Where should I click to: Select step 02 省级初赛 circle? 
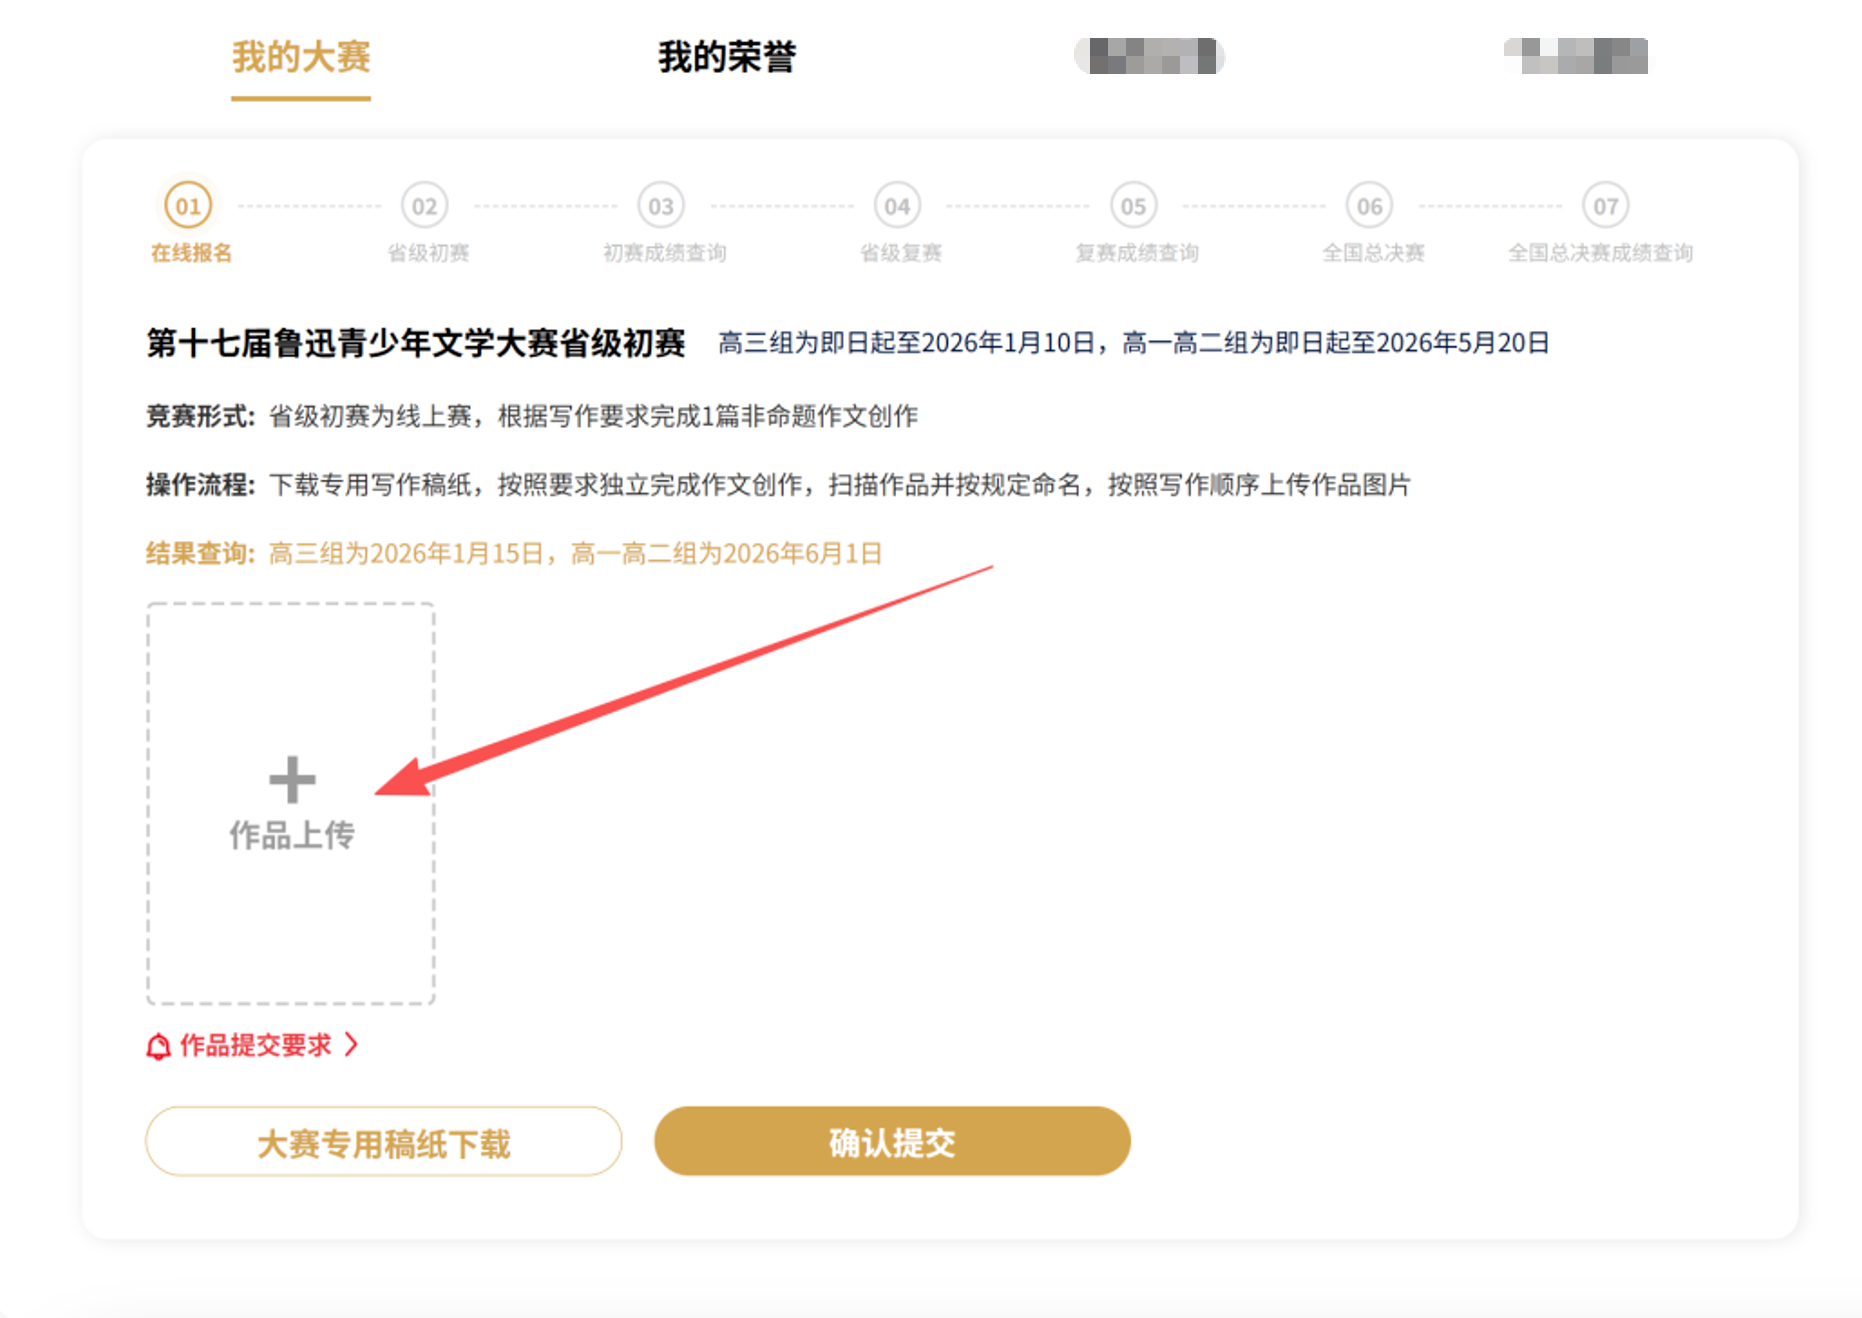[424, 206]
